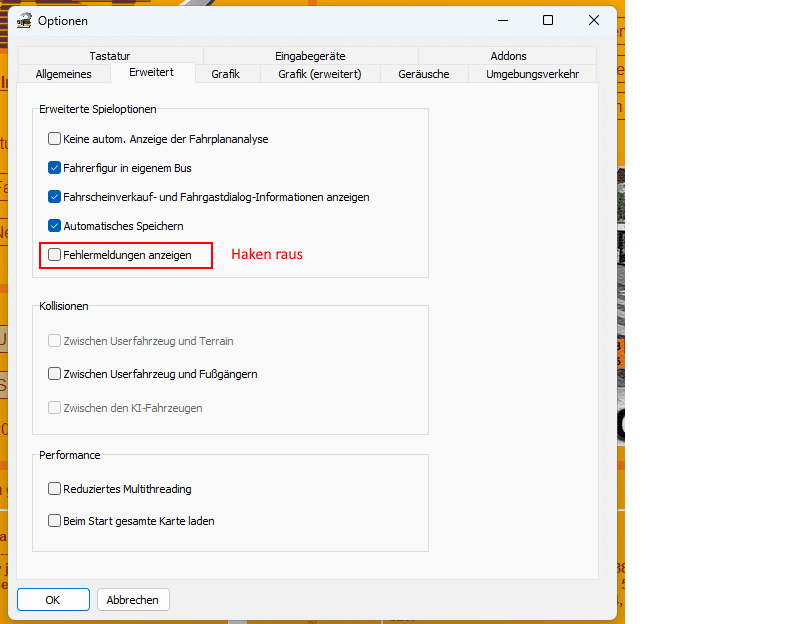Open the Eingabegeräte tab
The width and height of the screenshot is (800, 624).
pos(310,56)
